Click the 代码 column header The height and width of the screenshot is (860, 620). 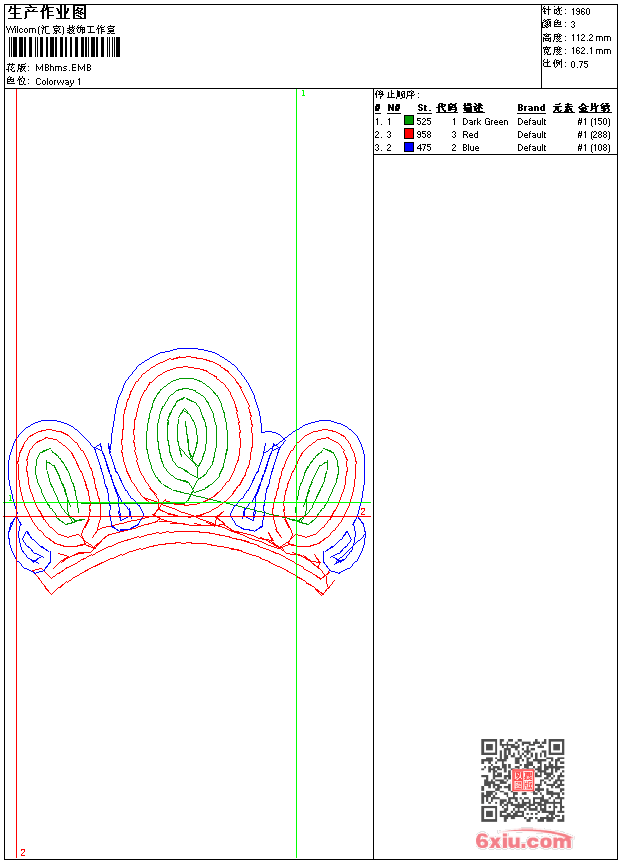pyautogui.click(x=447, y=108)
